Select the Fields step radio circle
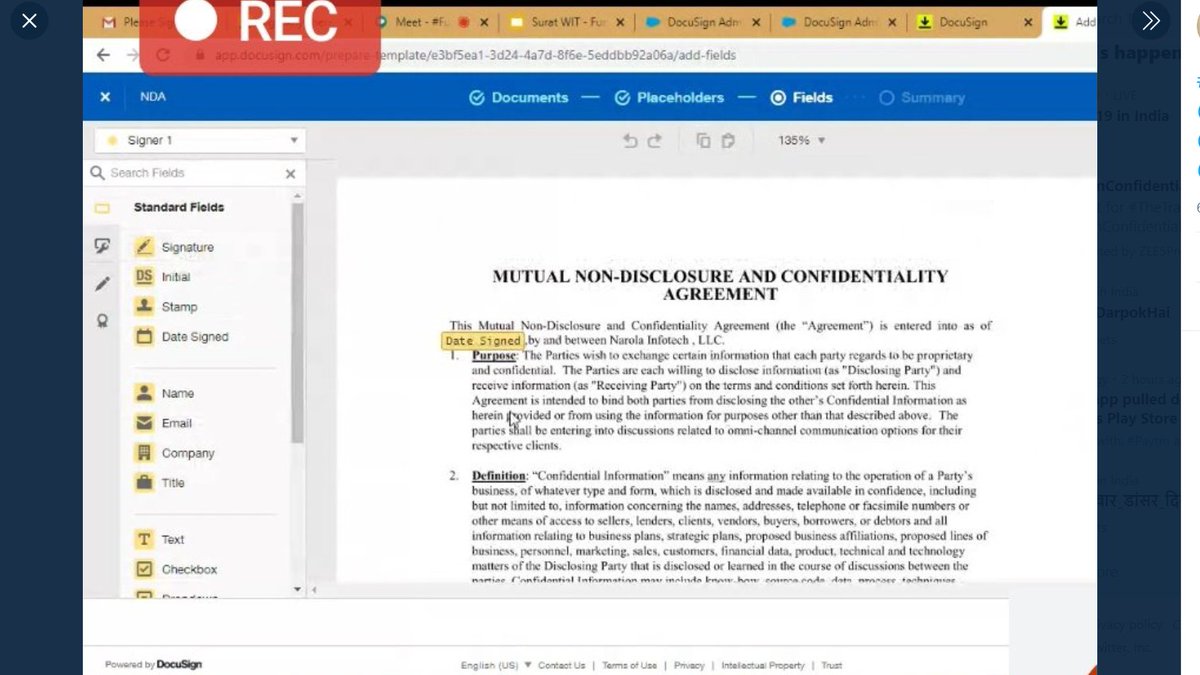Screen dimensions: 1200x675 click(778, 97)
